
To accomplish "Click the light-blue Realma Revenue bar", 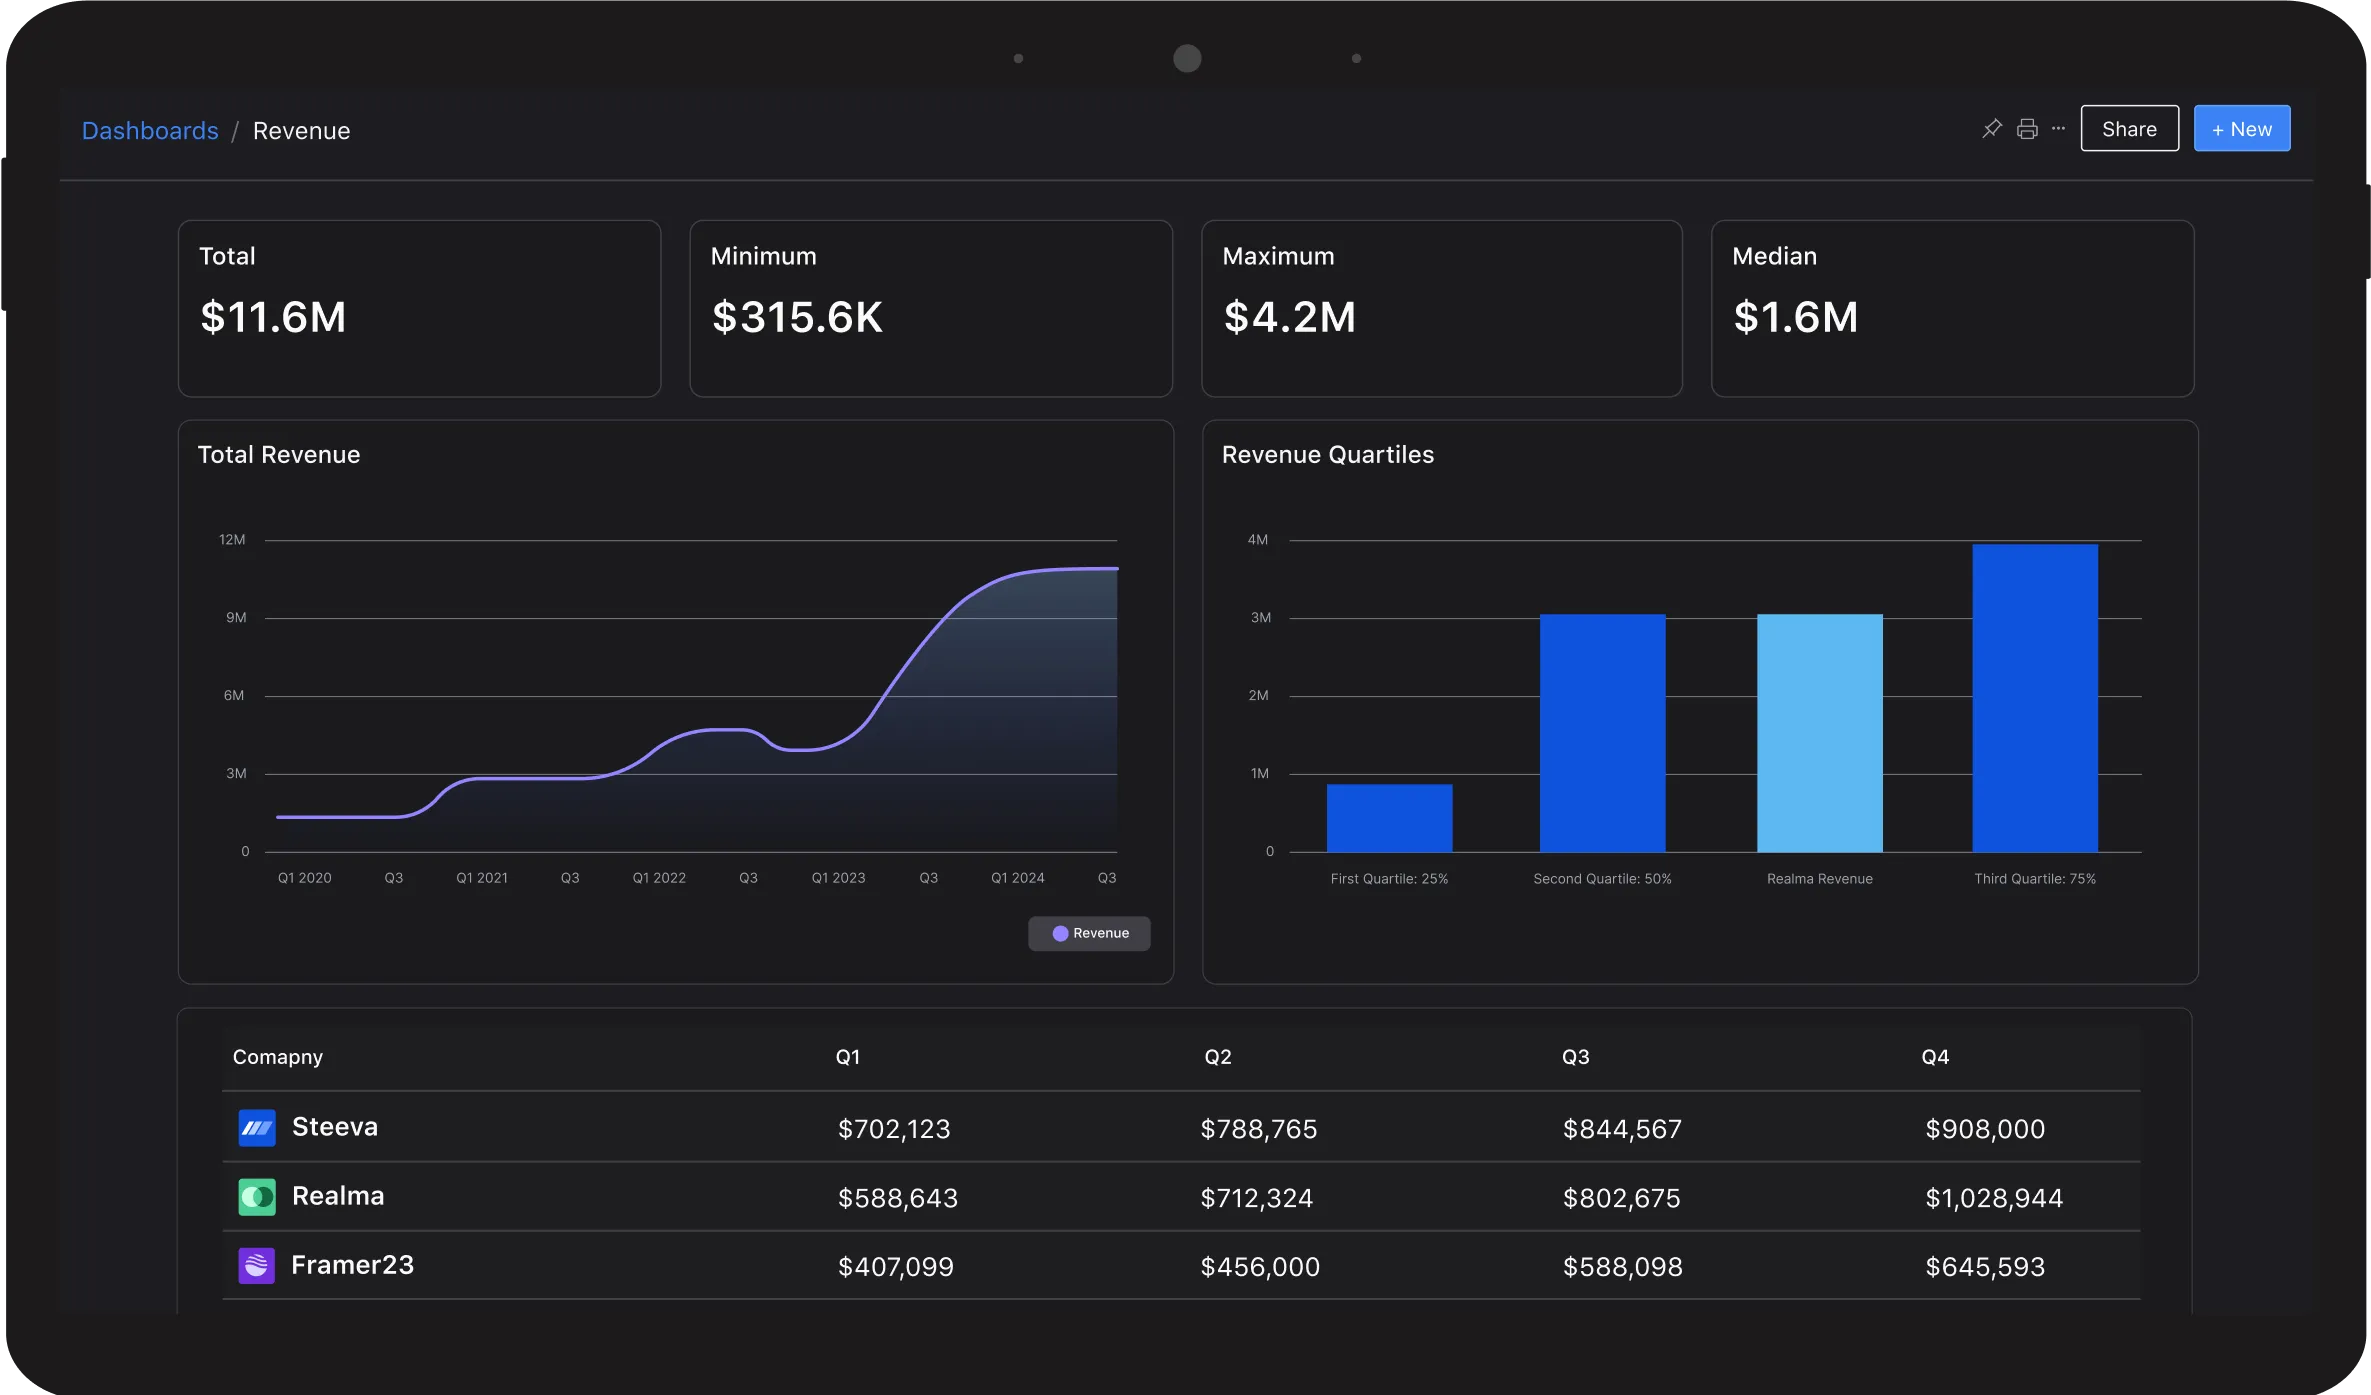I will (1819, 733).
